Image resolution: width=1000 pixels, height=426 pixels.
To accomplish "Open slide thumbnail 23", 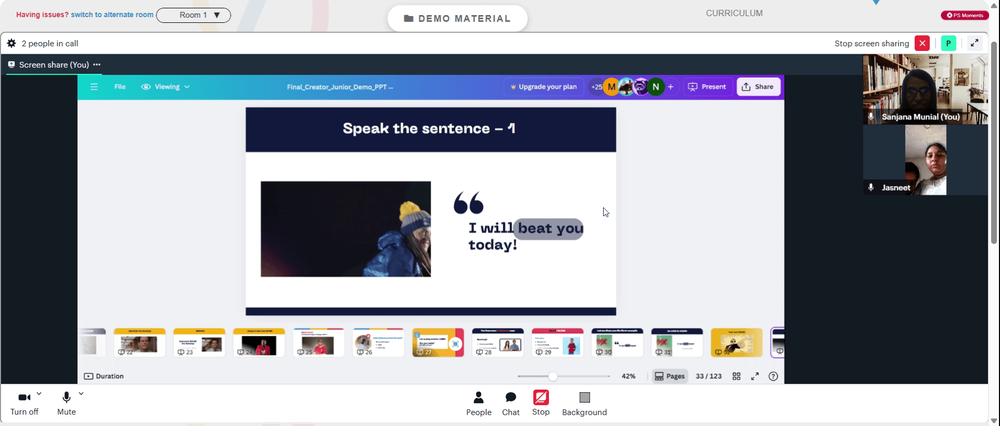I will pyautogui.click(x=199, y=343).
